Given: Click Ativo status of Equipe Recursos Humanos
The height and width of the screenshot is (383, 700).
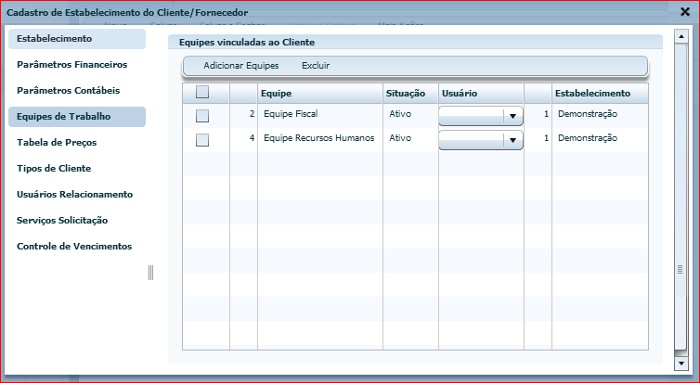Looking at the screenshot, I should point(400,138).
